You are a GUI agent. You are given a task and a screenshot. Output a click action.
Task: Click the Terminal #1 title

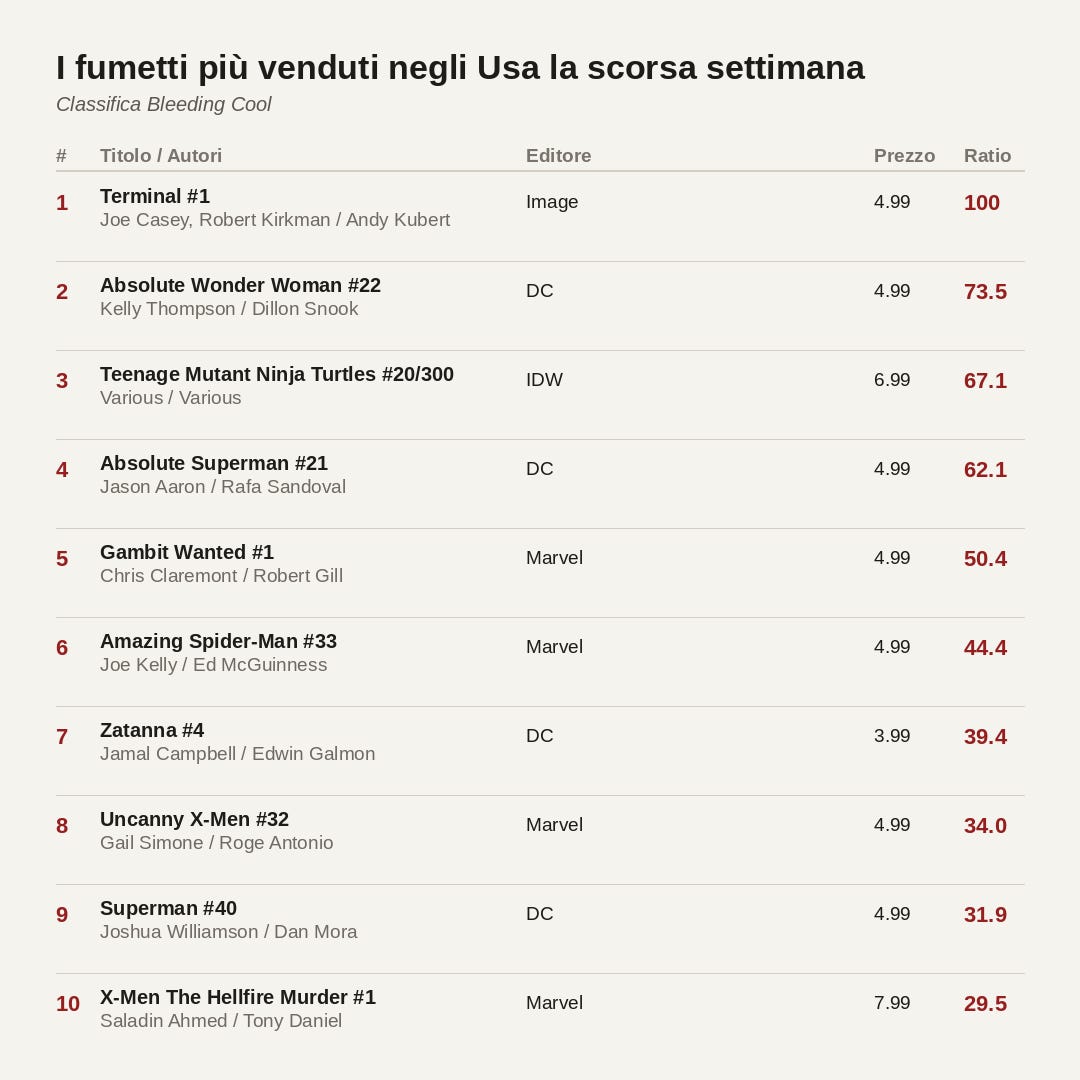[154, 196]
